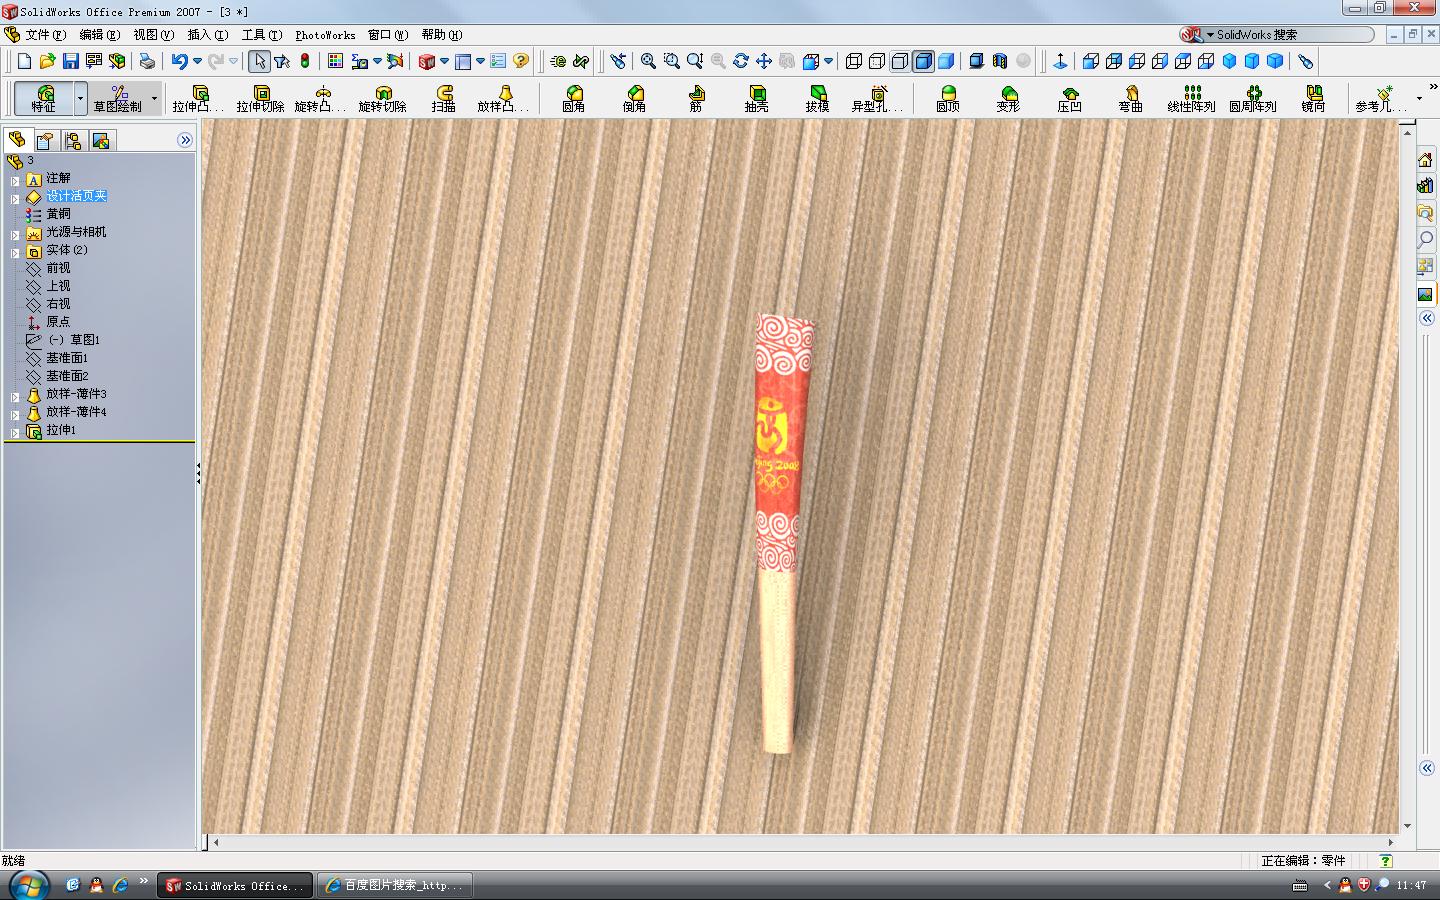
Task: Click the 拉伸凸 extruded boss button
Action: [198, 98]
